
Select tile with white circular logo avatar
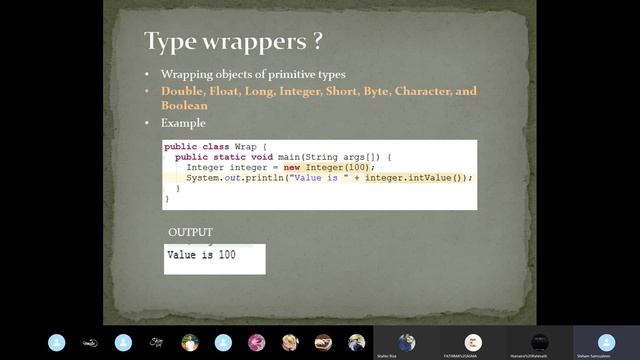click(x=473, y=342)
